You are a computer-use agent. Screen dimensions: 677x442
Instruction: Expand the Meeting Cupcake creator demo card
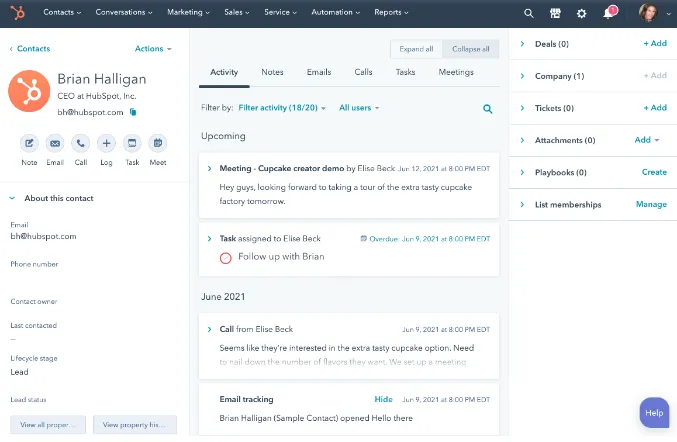pos(209,168)
